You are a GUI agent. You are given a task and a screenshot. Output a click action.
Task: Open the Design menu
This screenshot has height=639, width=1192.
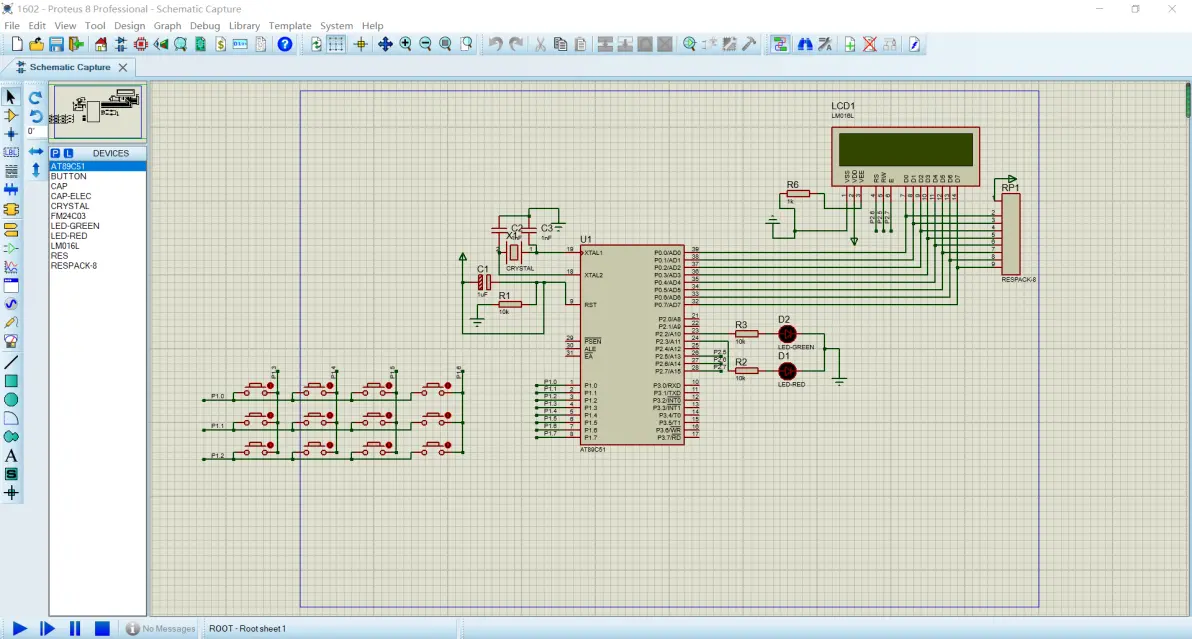[x=129, y=26]
